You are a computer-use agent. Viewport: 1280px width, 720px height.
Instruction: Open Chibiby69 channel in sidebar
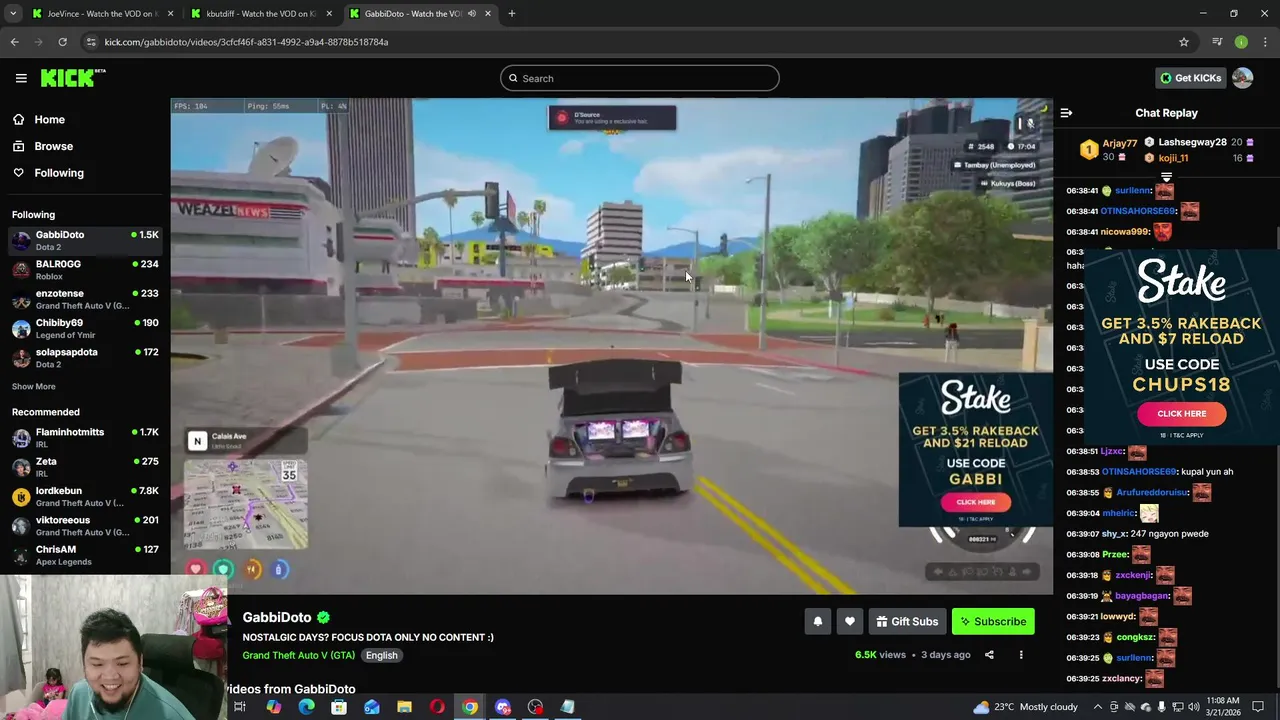pos(85,328)
